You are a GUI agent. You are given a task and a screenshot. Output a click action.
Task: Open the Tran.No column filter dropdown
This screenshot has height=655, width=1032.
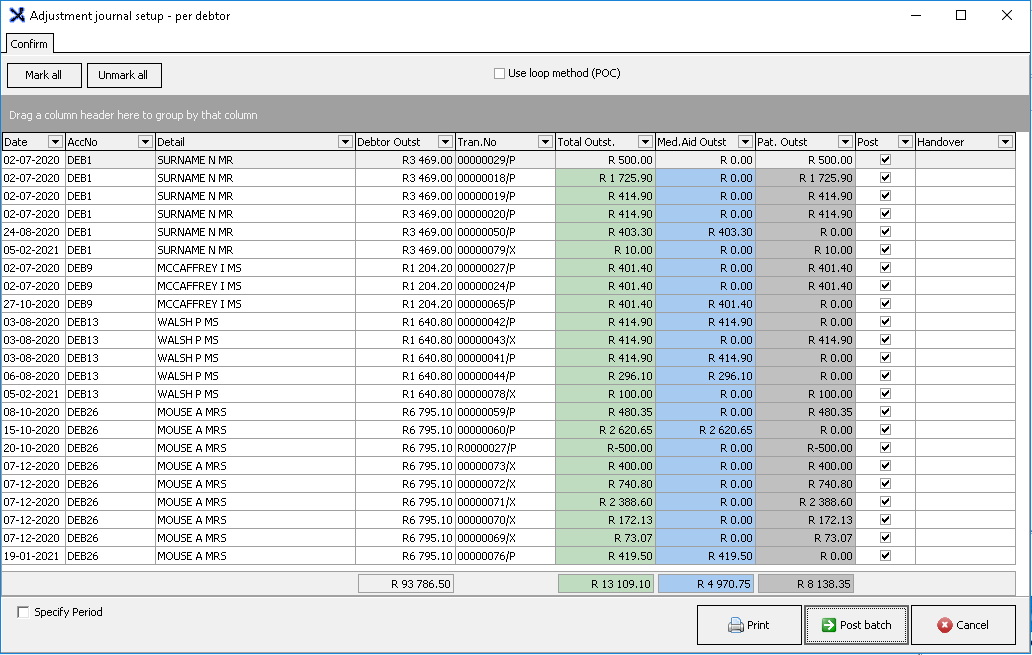[545, 142]
